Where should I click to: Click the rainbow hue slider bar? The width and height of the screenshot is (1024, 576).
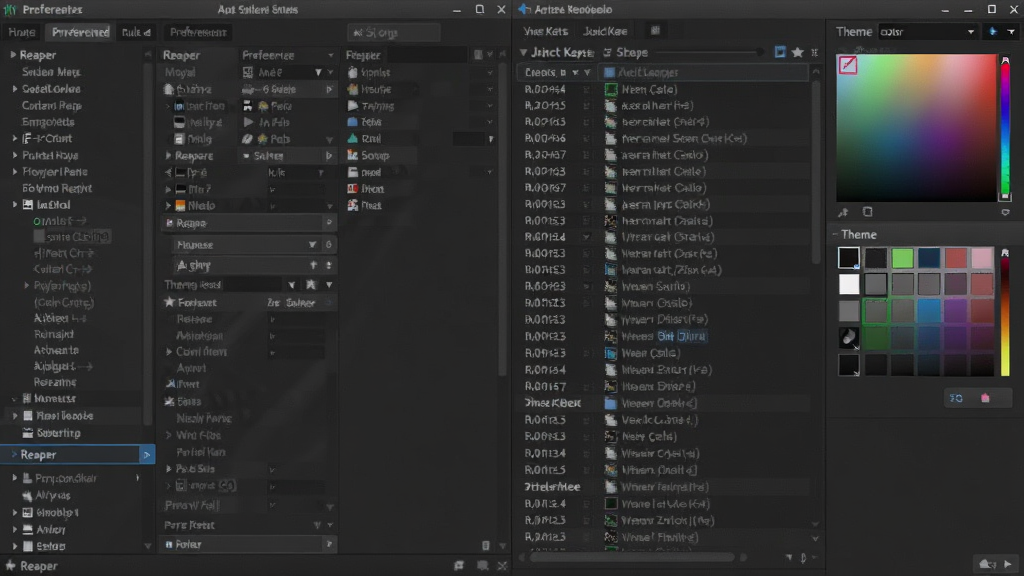point(1005,128)
